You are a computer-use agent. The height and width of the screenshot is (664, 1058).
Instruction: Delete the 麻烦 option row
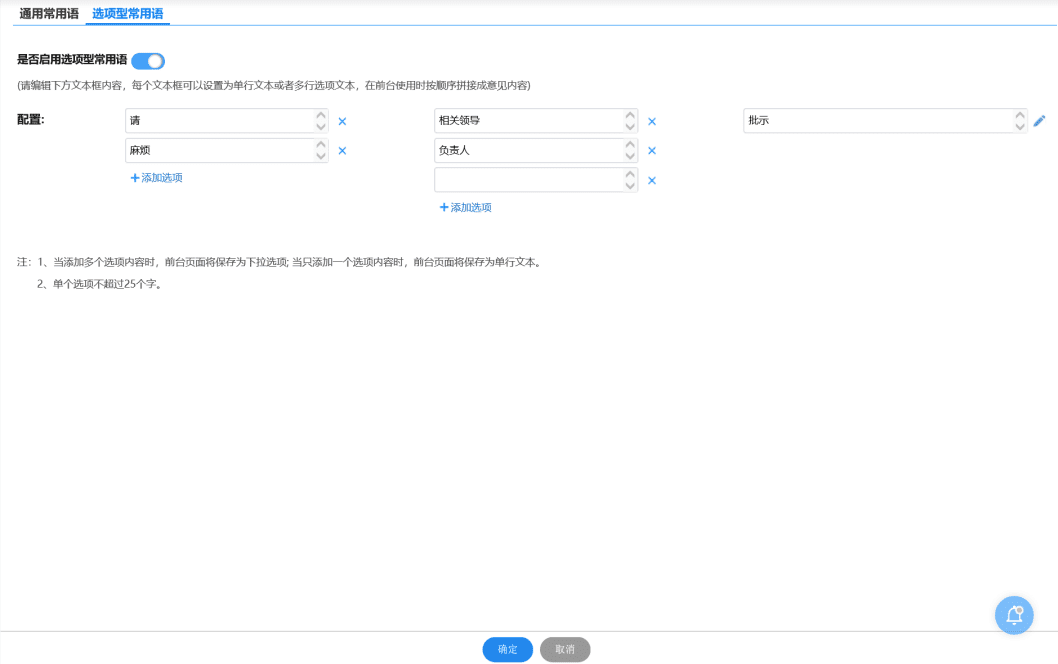click(x=342, y=150)
